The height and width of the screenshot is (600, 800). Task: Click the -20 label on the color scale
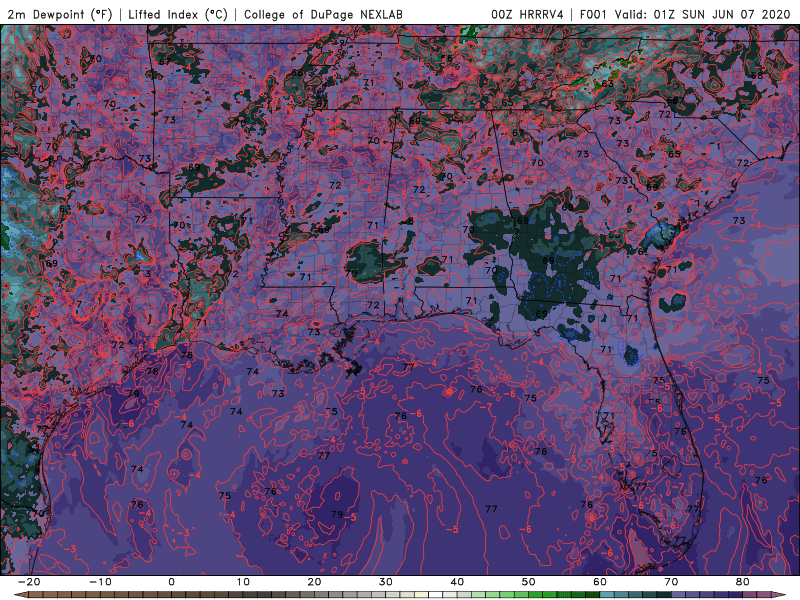[x=29, y=582]
